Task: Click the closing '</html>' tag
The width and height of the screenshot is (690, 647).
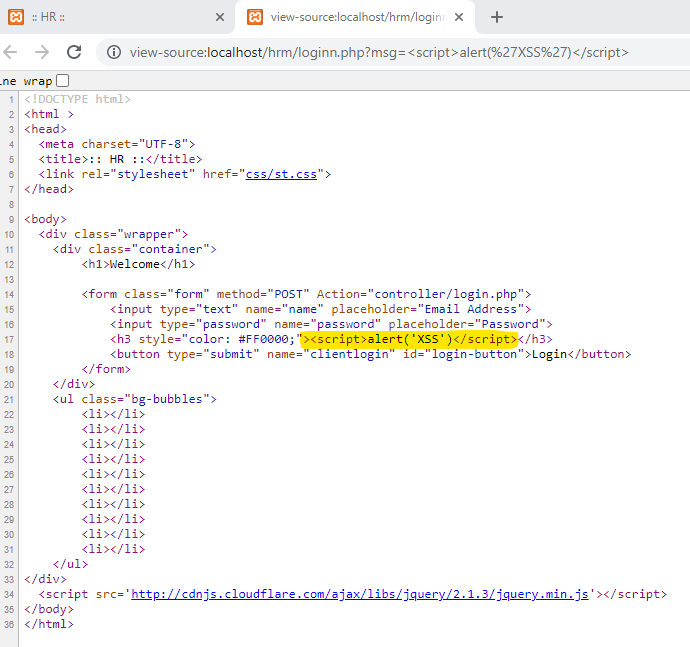Action: 49,624
